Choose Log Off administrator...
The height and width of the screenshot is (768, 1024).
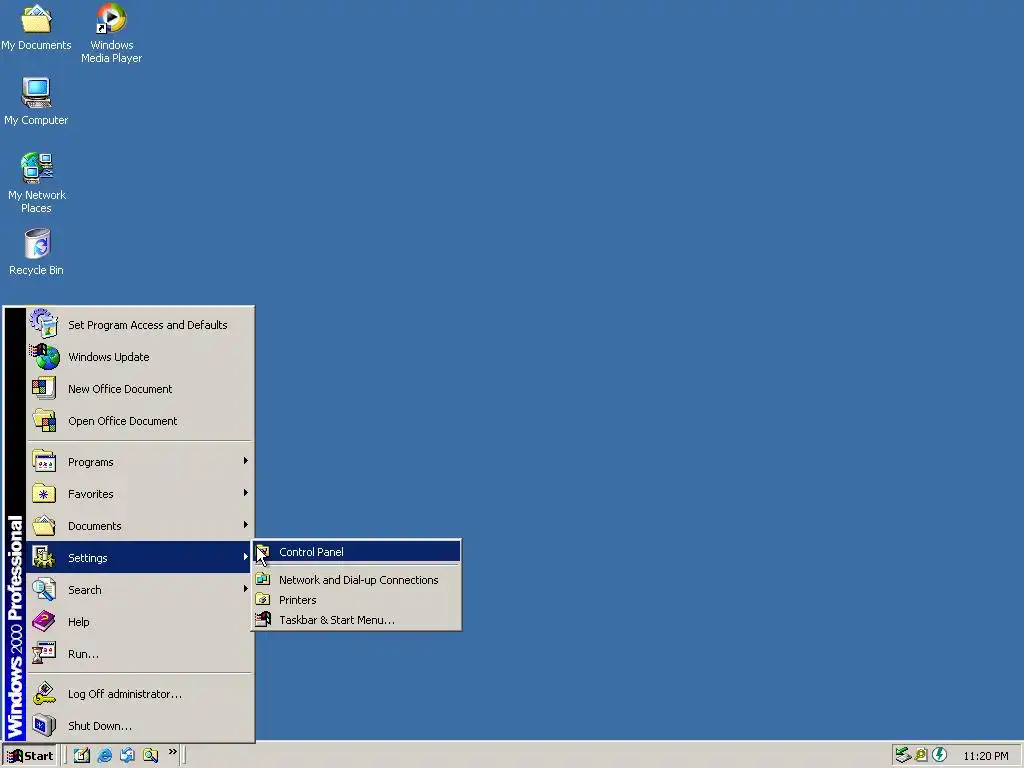coord(139,694)
